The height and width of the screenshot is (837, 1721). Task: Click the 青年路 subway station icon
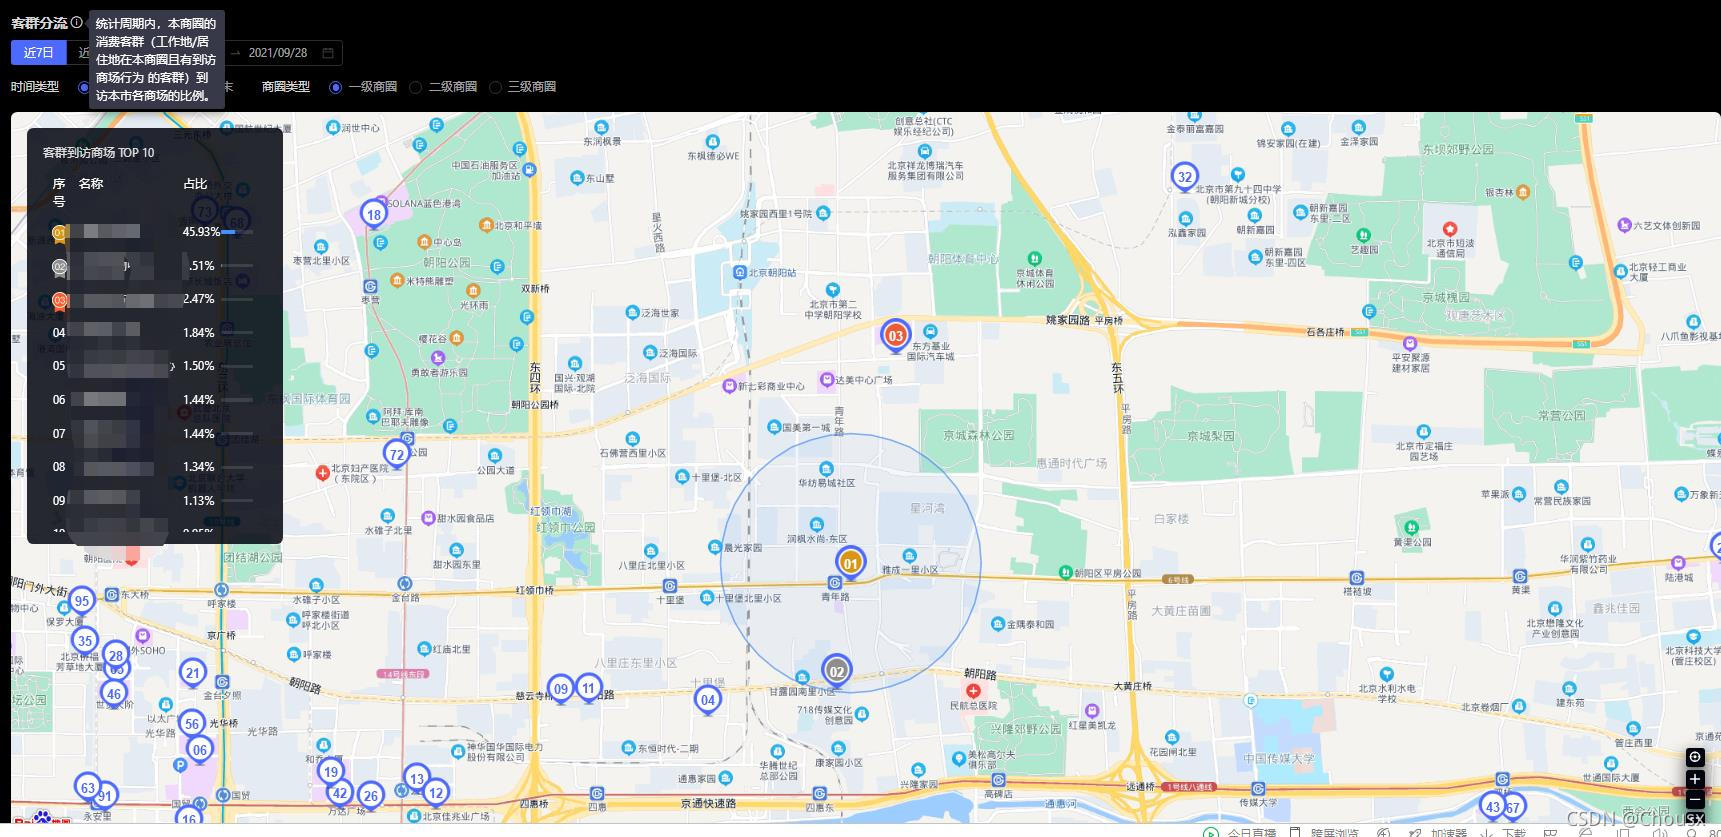(835, 583)
